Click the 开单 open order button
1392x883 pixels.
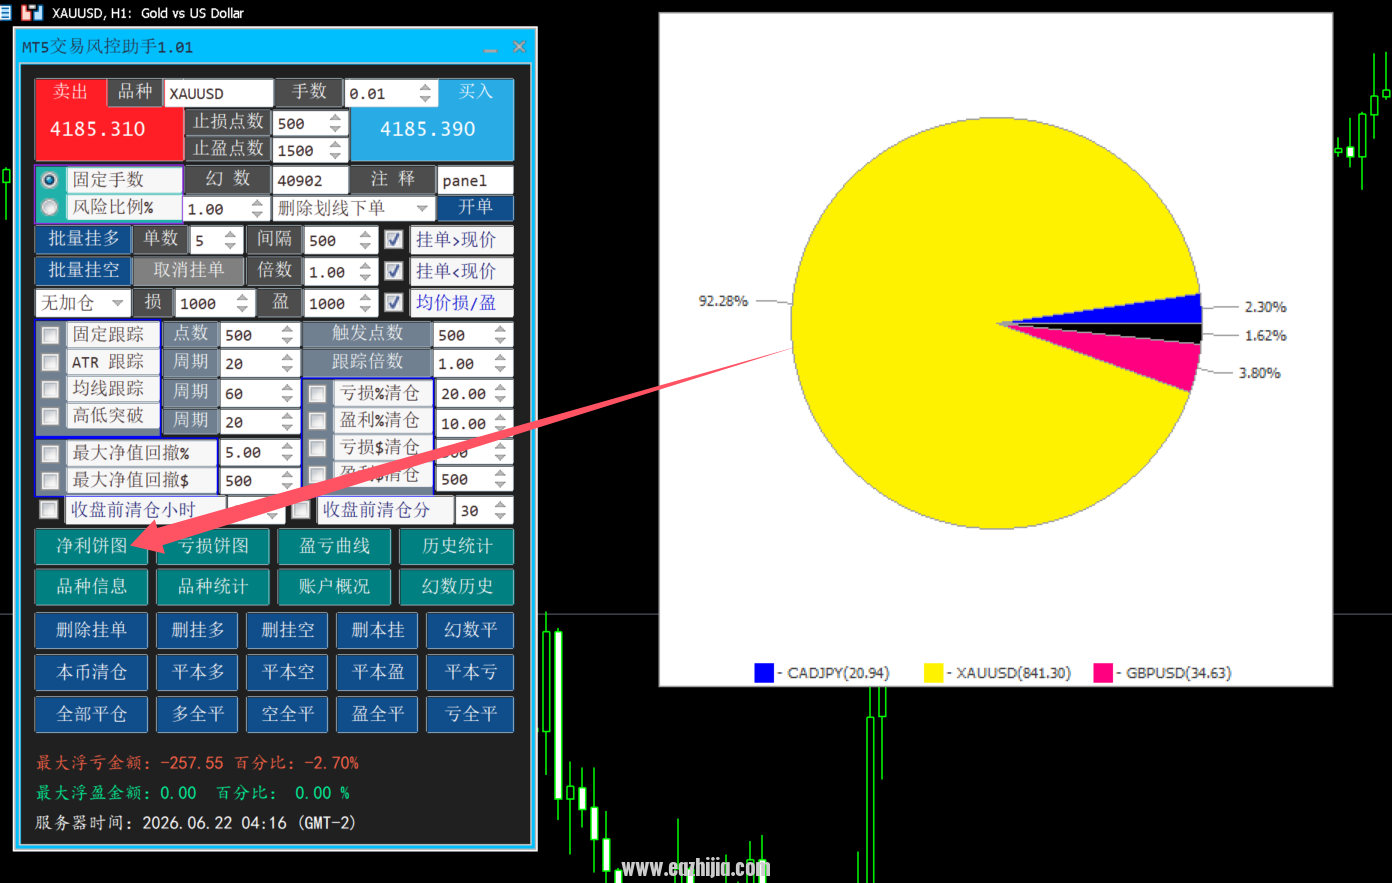476,207
